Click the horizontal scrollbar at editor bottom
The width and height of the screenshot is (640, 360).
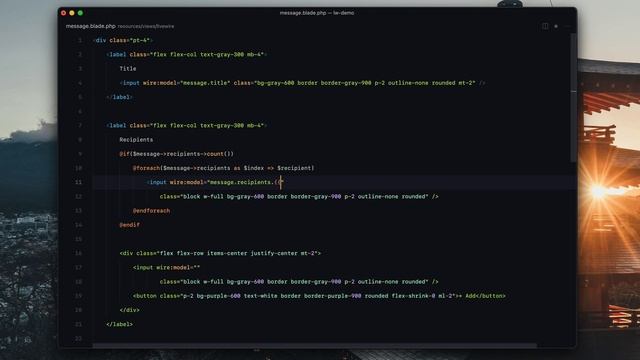click(314, 346)
